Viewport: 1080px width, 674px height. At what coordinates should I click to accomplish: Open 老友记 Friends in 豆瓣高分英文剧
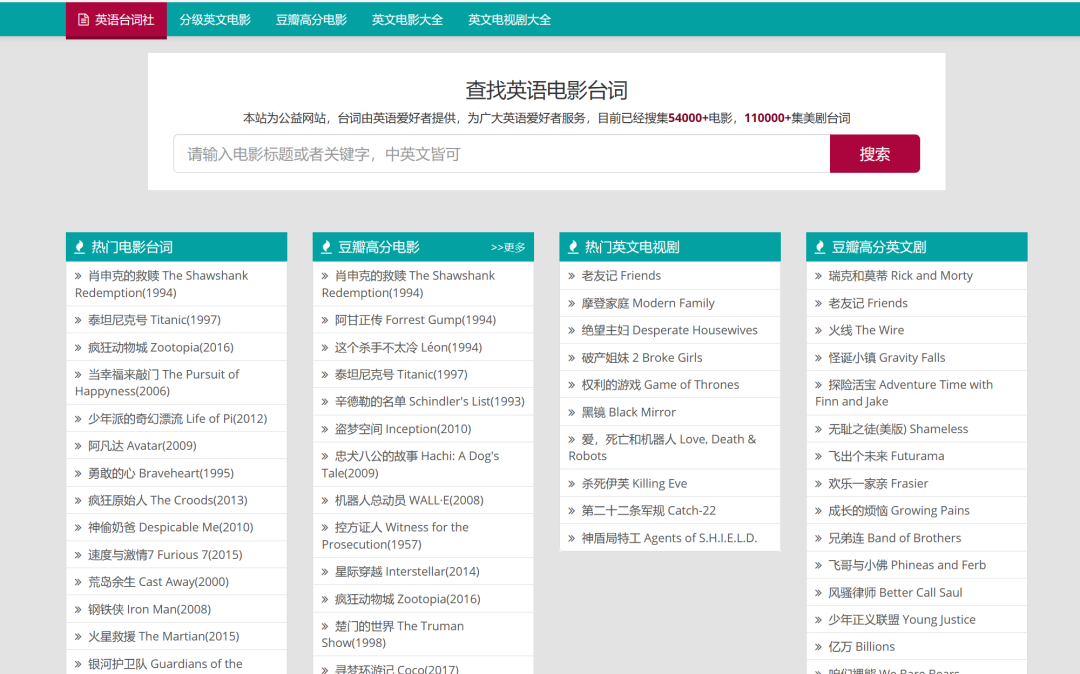(x=867, y=303)
